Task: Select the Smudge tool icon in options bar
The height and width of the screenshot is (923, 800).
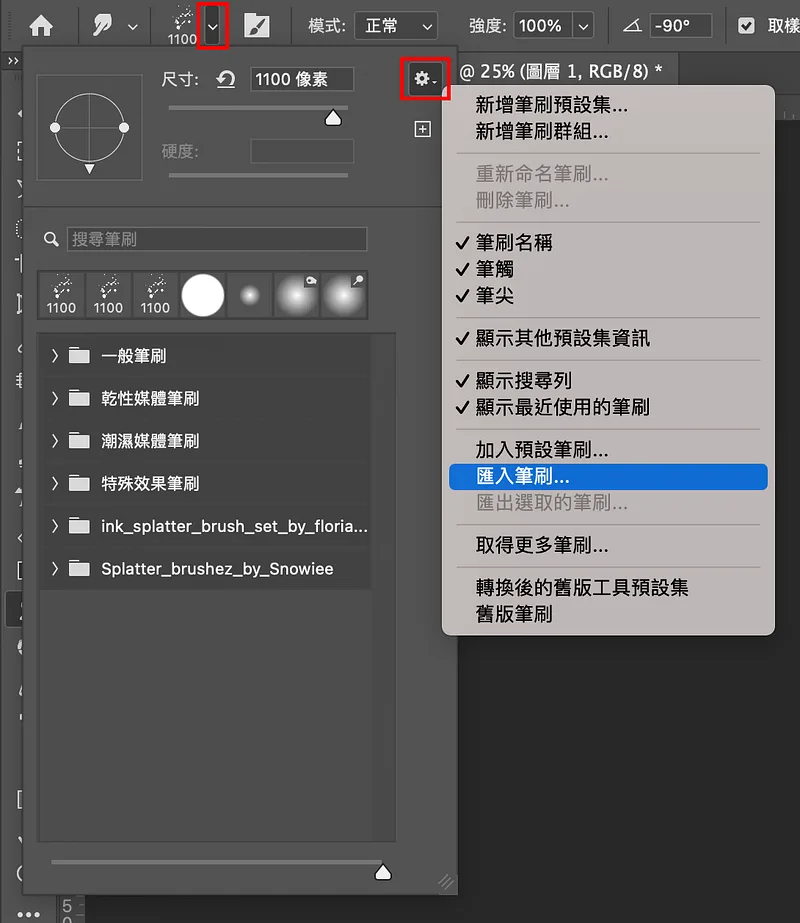Action: (x=102, y=25)
